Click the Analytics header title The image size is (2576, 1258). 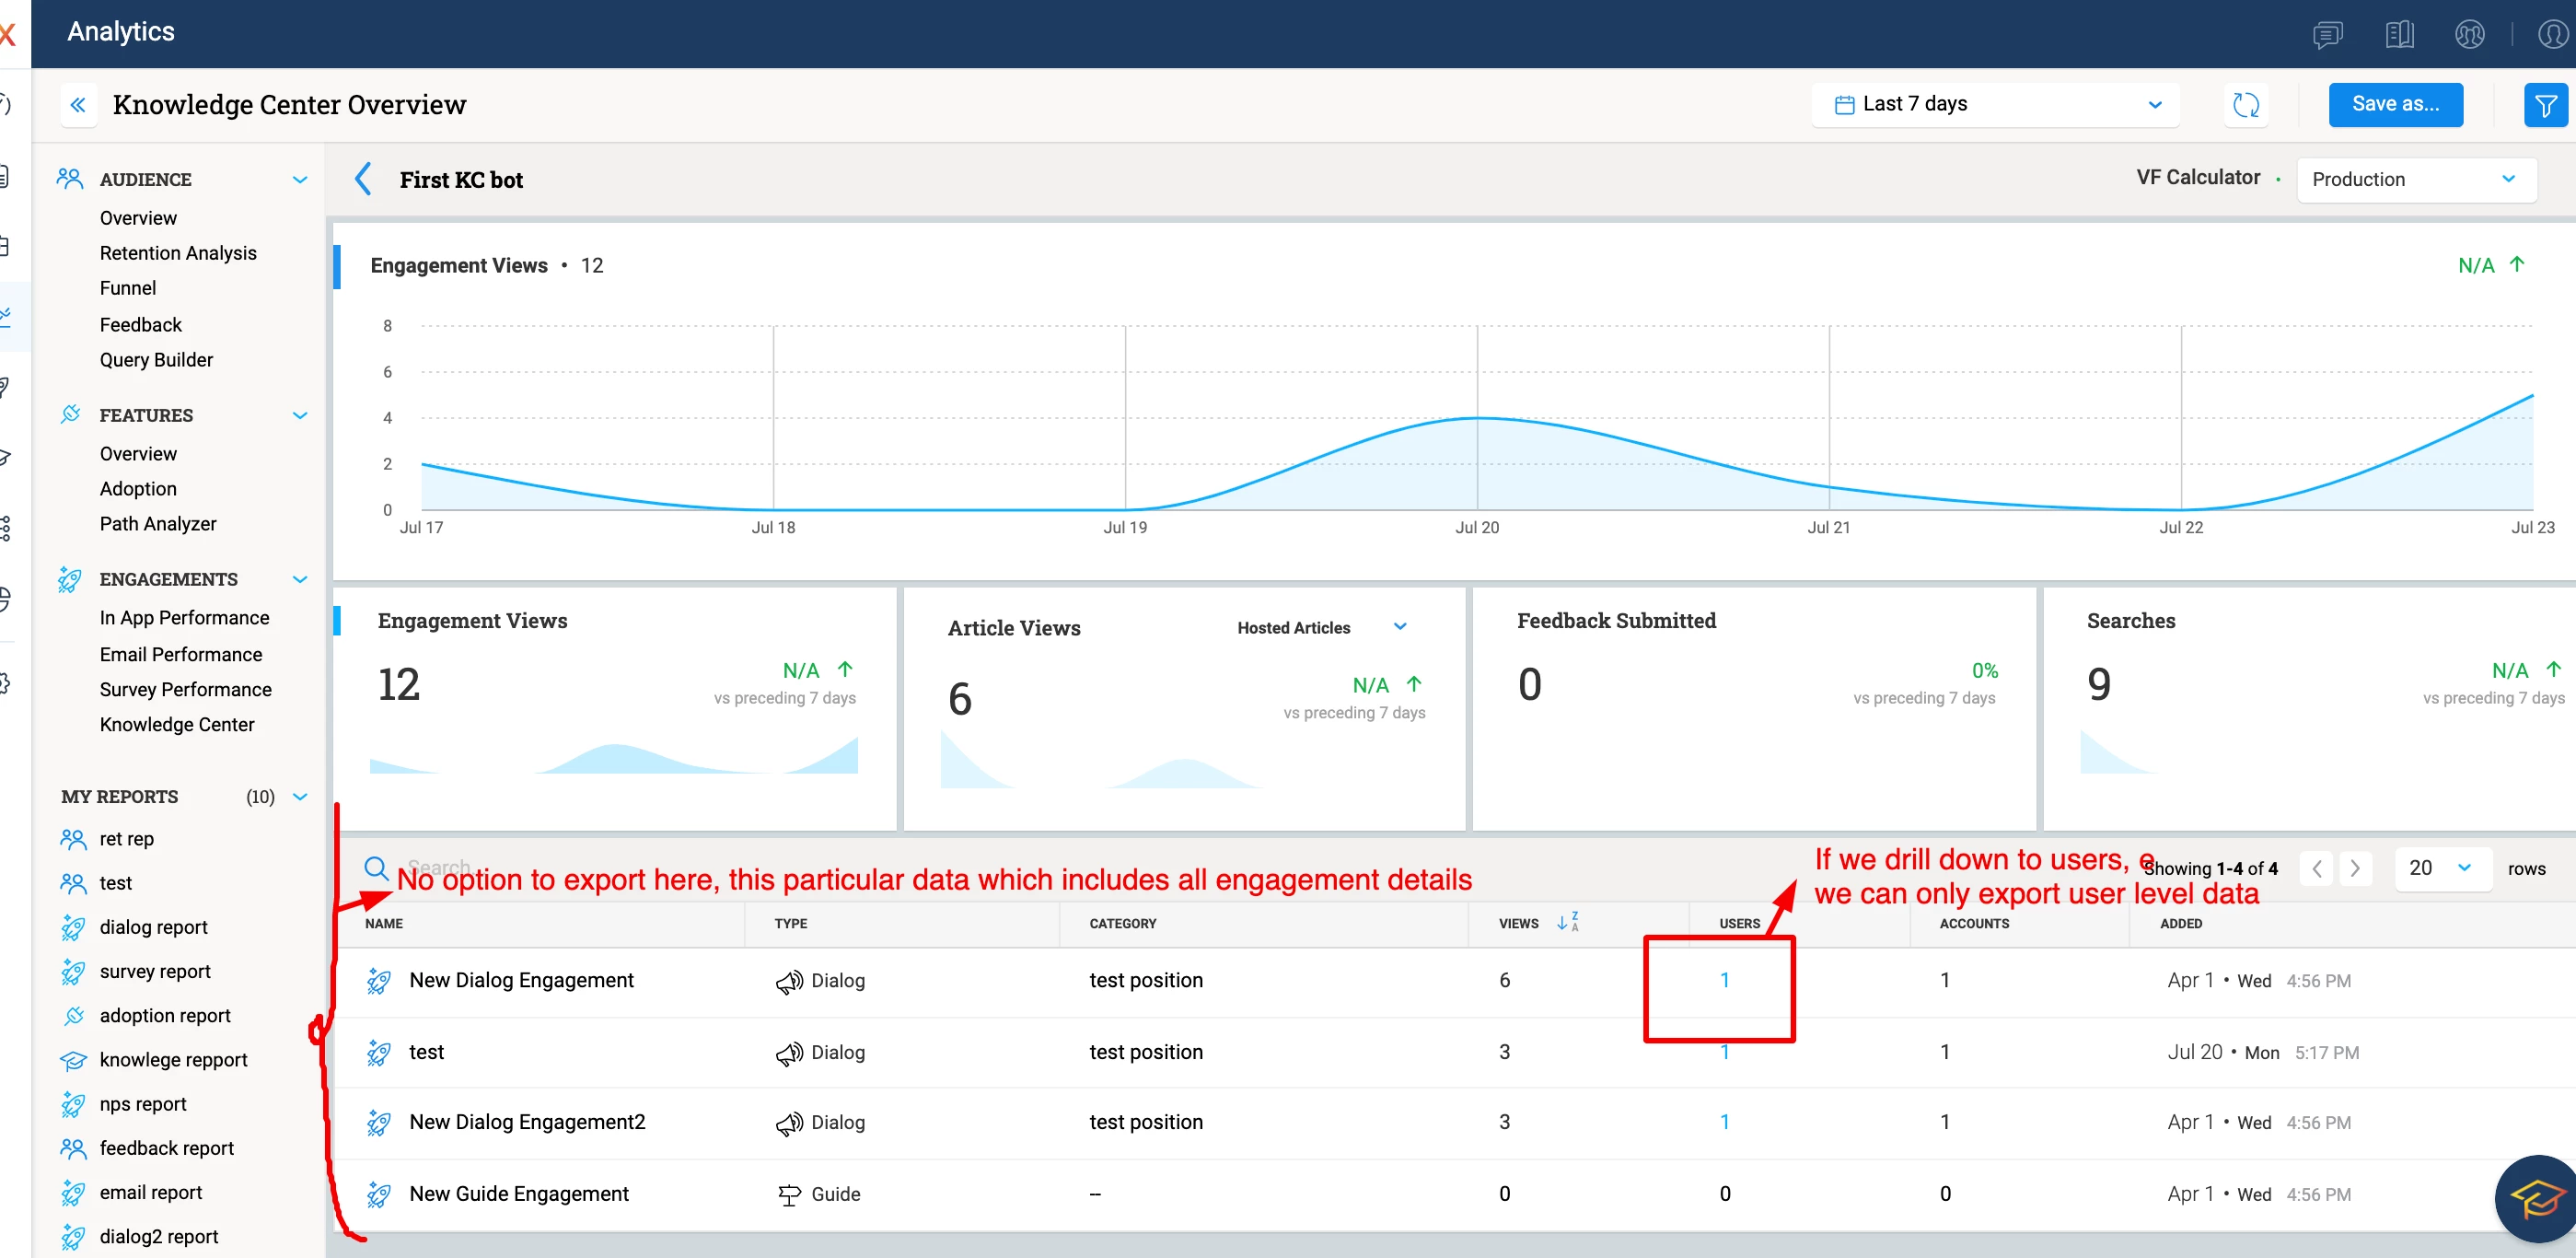coord(121,32)
